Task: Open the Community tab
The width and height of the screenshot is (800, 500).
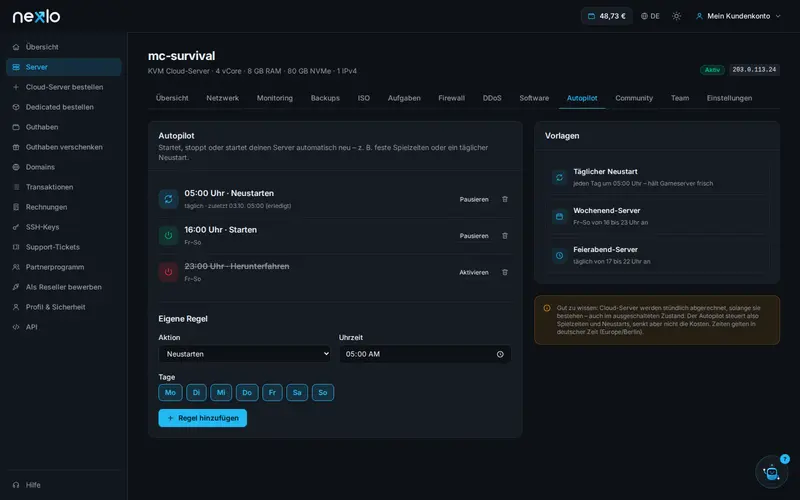Action: [634, 98]
